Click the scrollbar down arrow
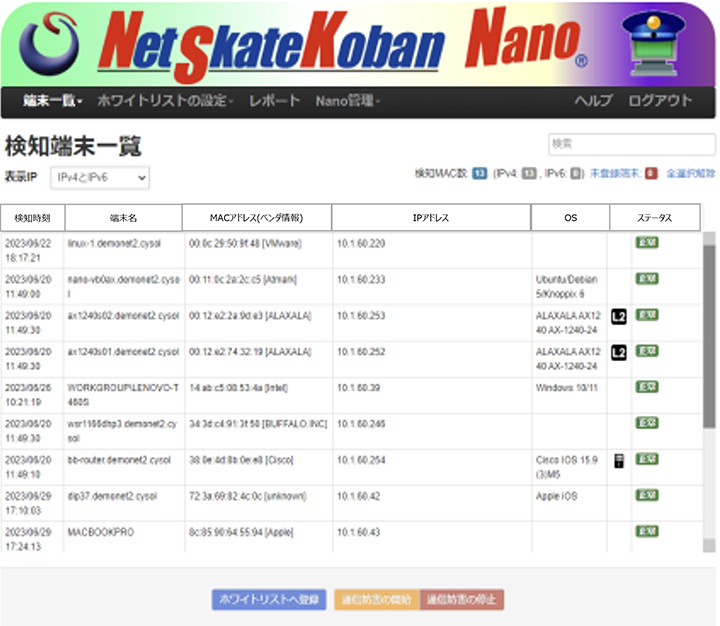Image resolution: width=720 pixels, height=626 pixels. tap(709, 546)
